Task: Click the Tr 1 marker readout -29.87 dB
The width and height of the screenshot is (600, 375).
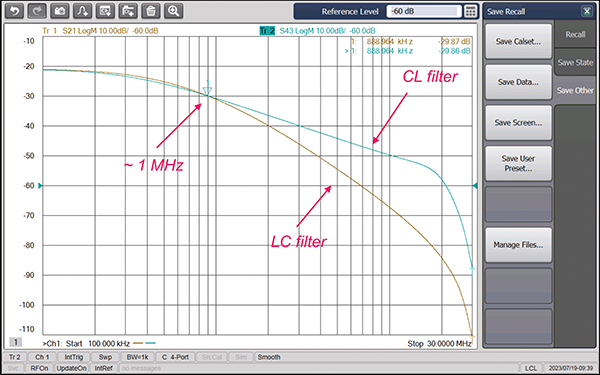Action: (454, 41)
